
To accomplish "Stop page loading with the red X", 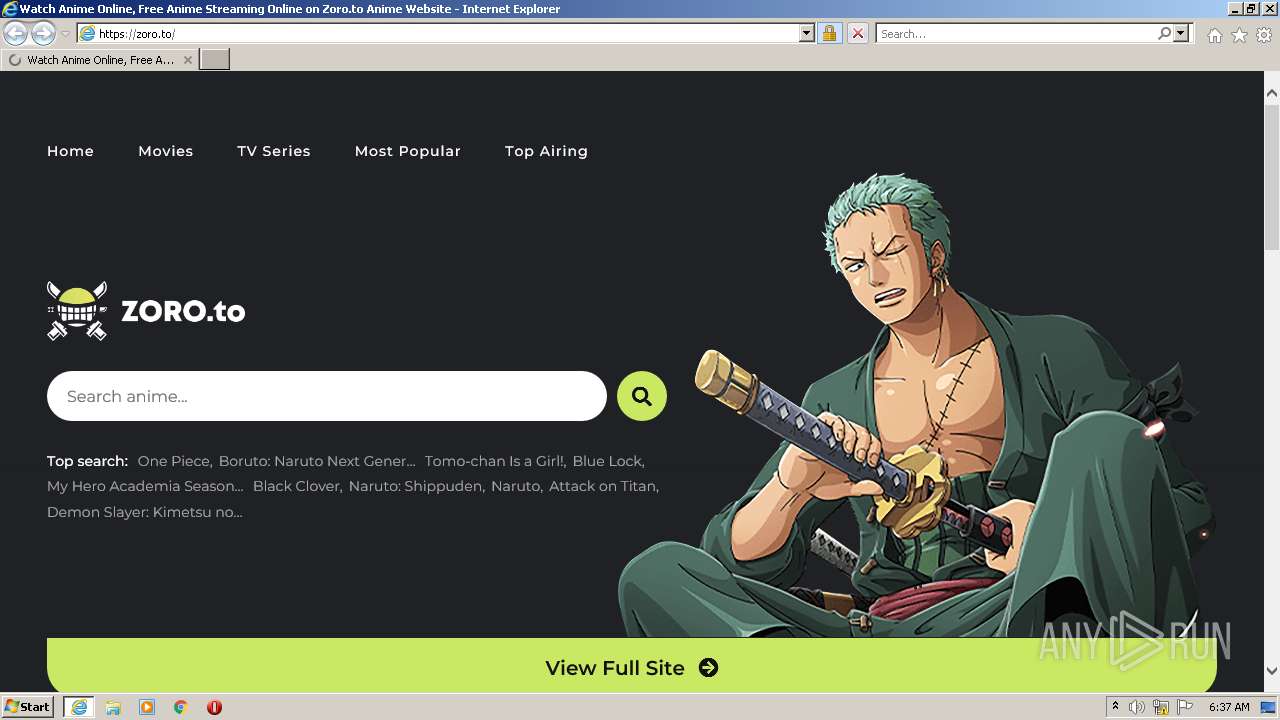I will click(x=857, y=34).
